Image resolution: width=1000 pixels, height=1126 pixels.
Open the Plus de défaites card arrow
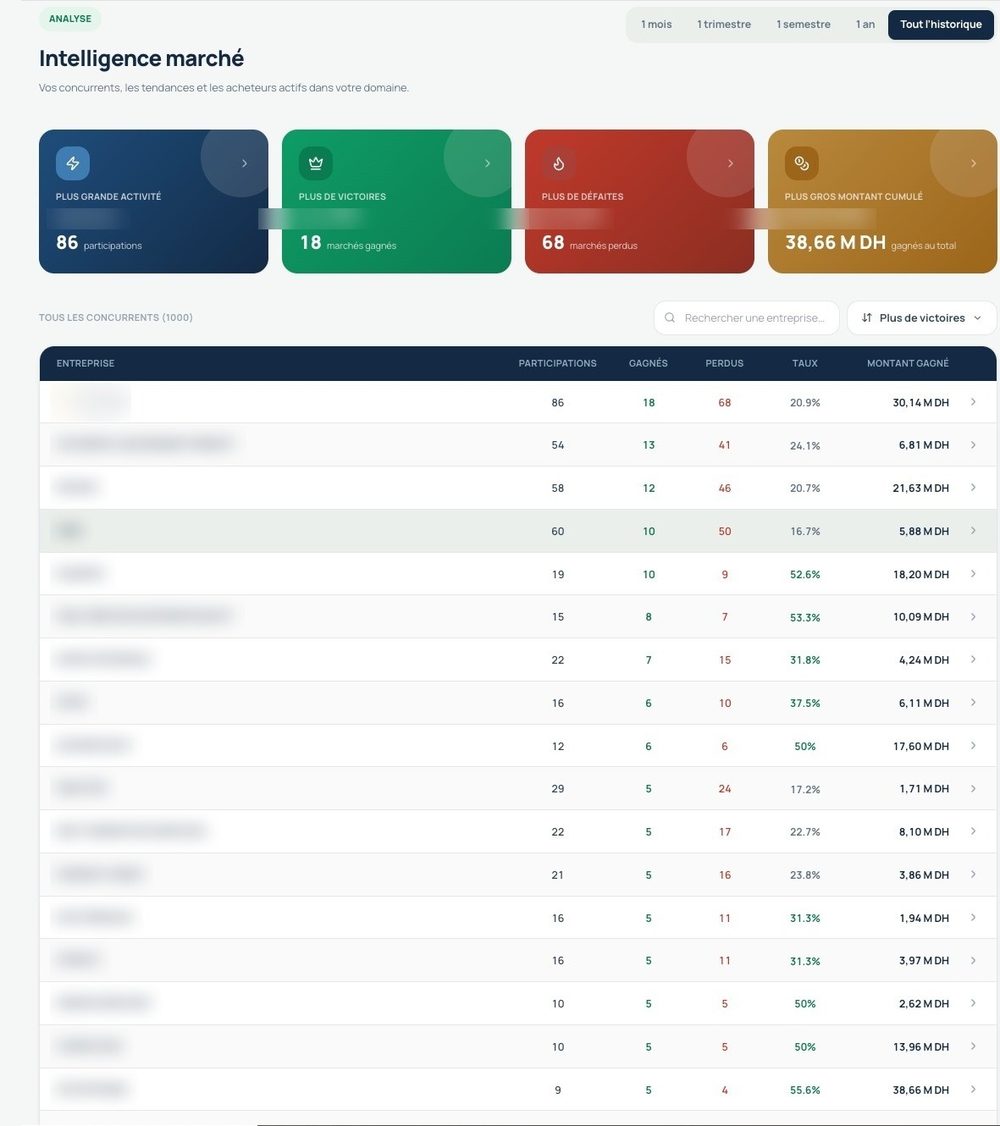[730, 163]
